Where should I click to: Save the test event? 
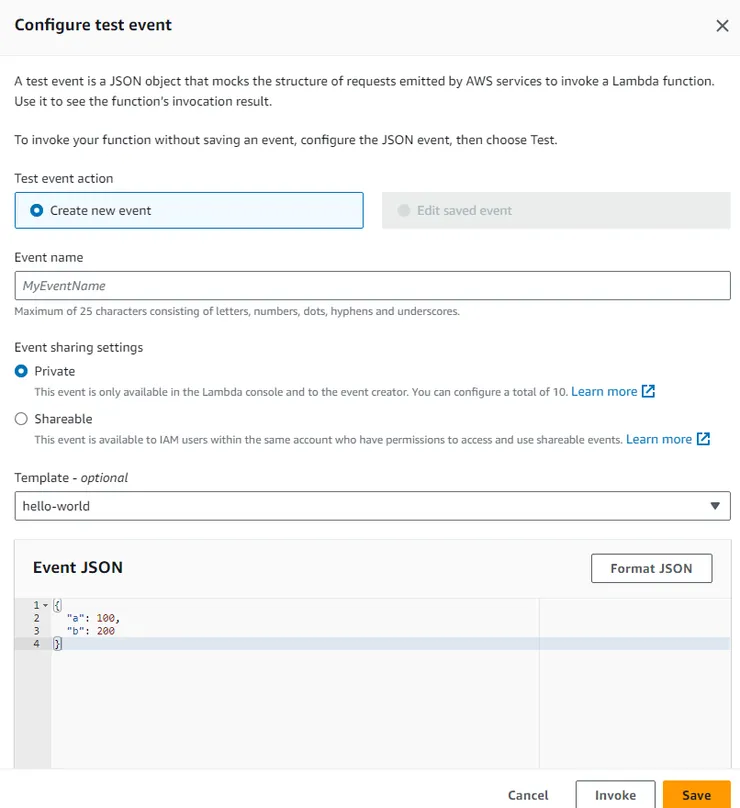696,795
